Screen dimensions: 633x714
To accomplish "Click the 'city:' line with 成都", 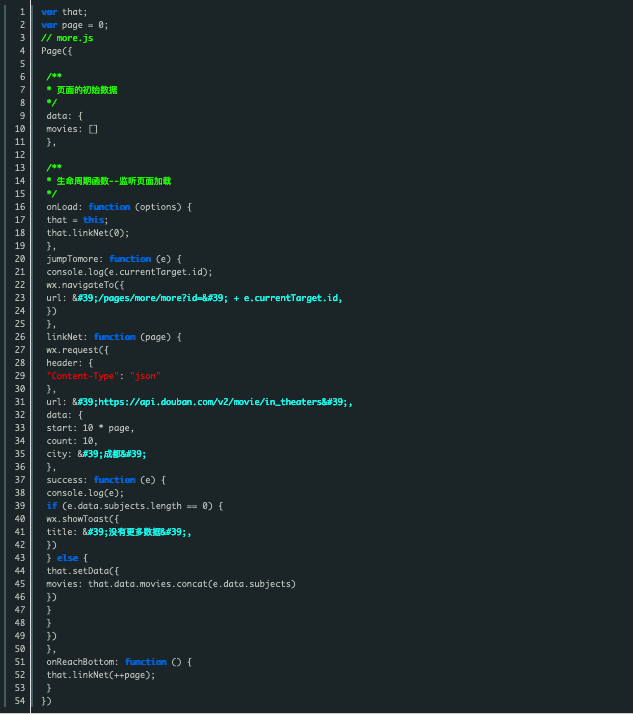I will pos(96,454).
